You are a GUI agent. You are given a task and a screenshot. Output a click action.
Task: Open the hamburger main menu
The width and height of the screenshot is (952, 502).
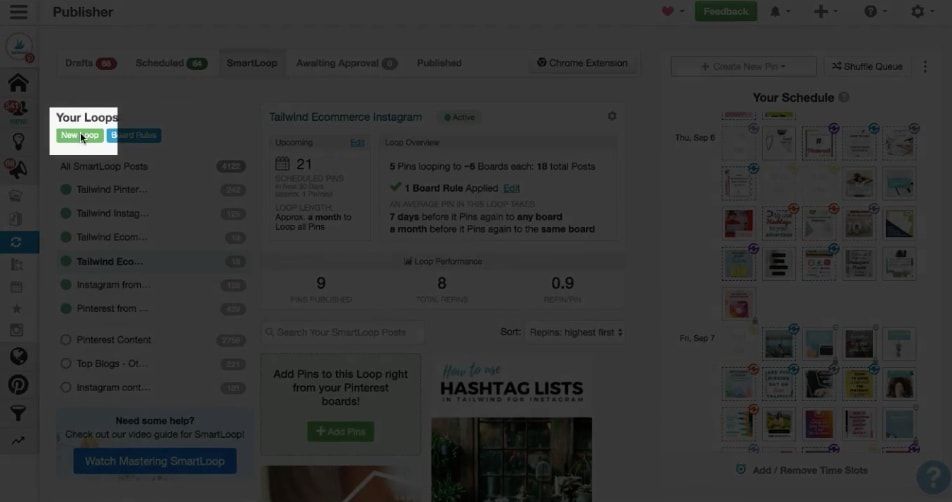pyautogui.click(x=18, y=12)
